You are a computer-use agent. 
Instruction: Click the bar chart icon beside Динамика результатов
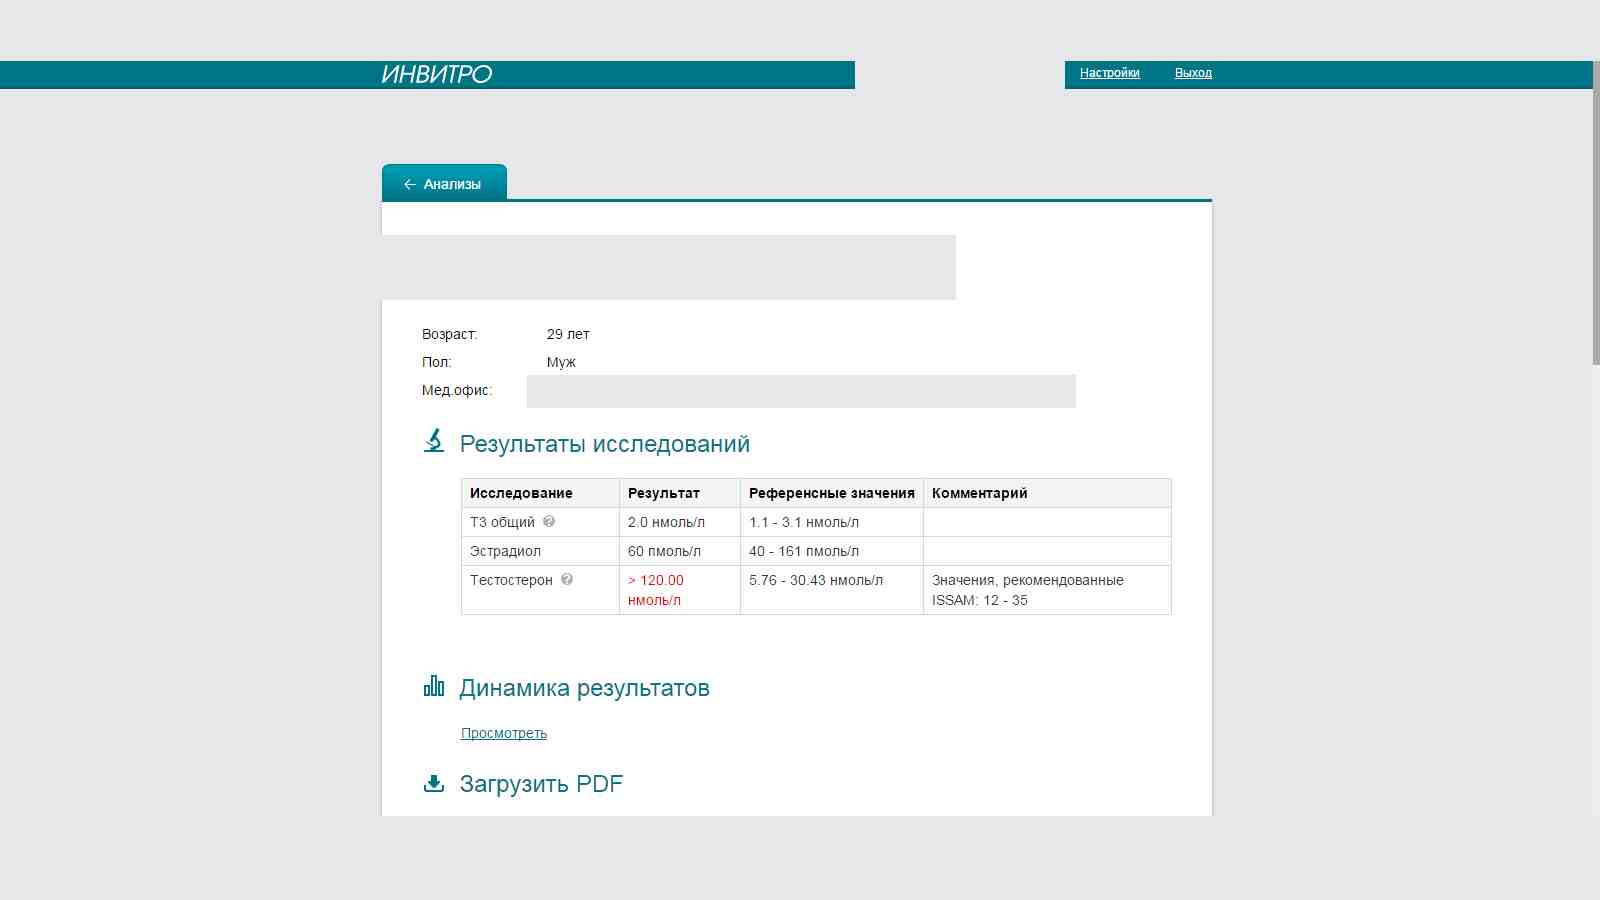434,685
